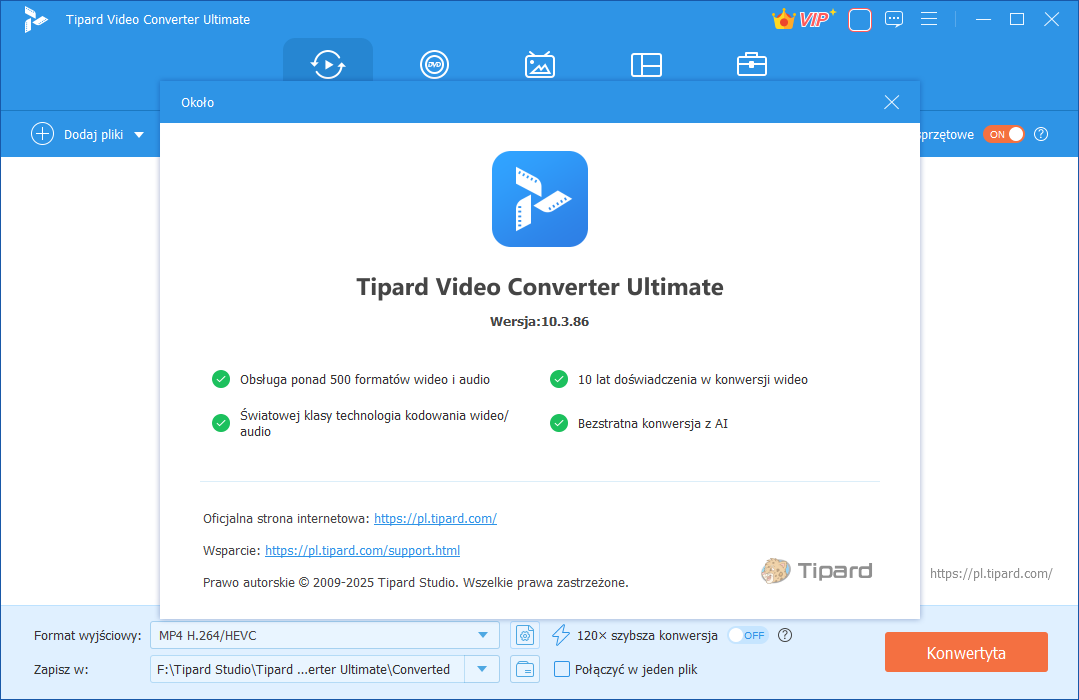Click the Dodaj pliki plus icon
Image resolution: width=1079 pixels, height=700 pixels.
(42, 134)
